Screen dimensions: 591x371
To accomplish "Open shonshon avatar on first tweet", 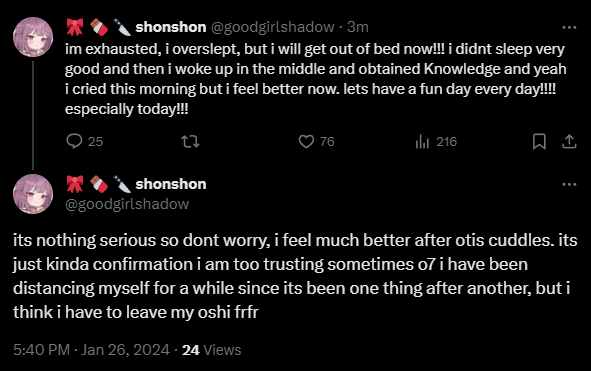I will (x=33, y=37).
